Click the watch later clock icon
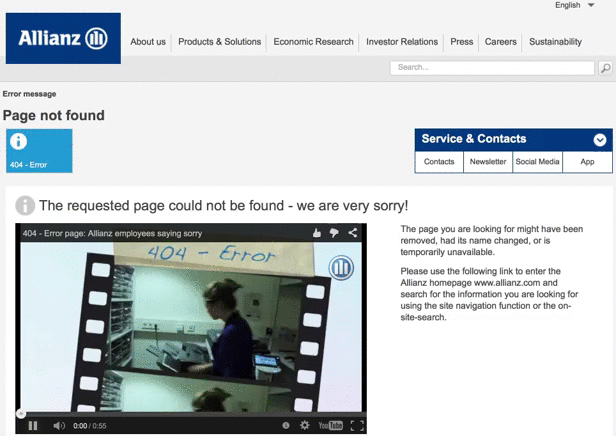The height and width of the screenshot is (436, 616). (286, 425)
